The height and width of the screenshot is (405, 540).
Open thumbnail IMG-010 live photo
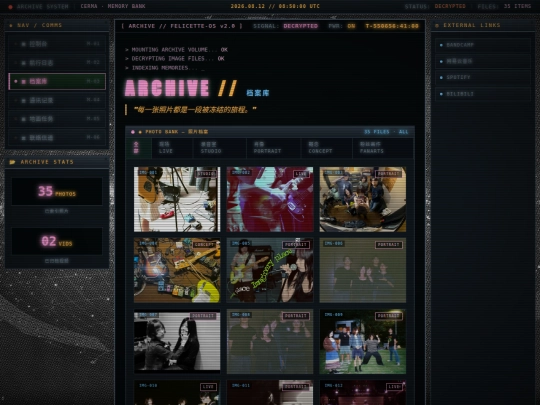click(177, 393)
